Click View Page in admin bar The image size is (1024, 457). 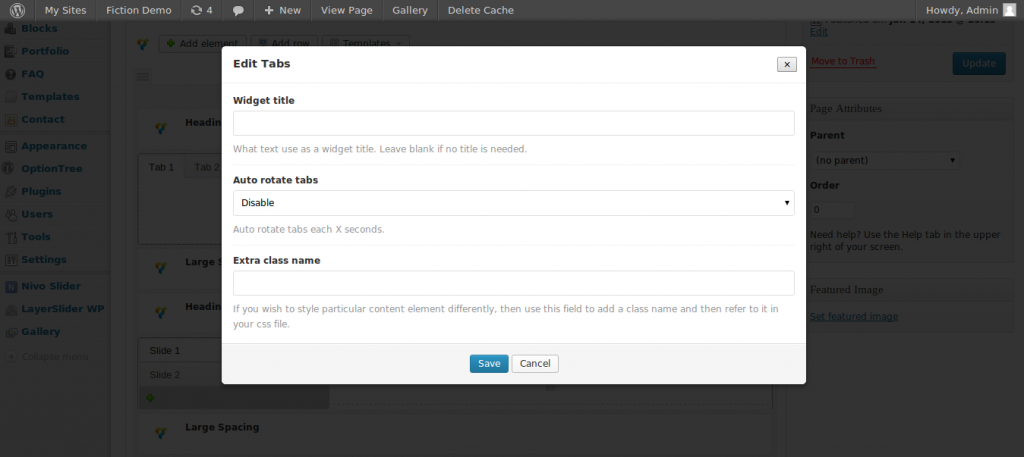pyautogui.click(x=347, y=10)
